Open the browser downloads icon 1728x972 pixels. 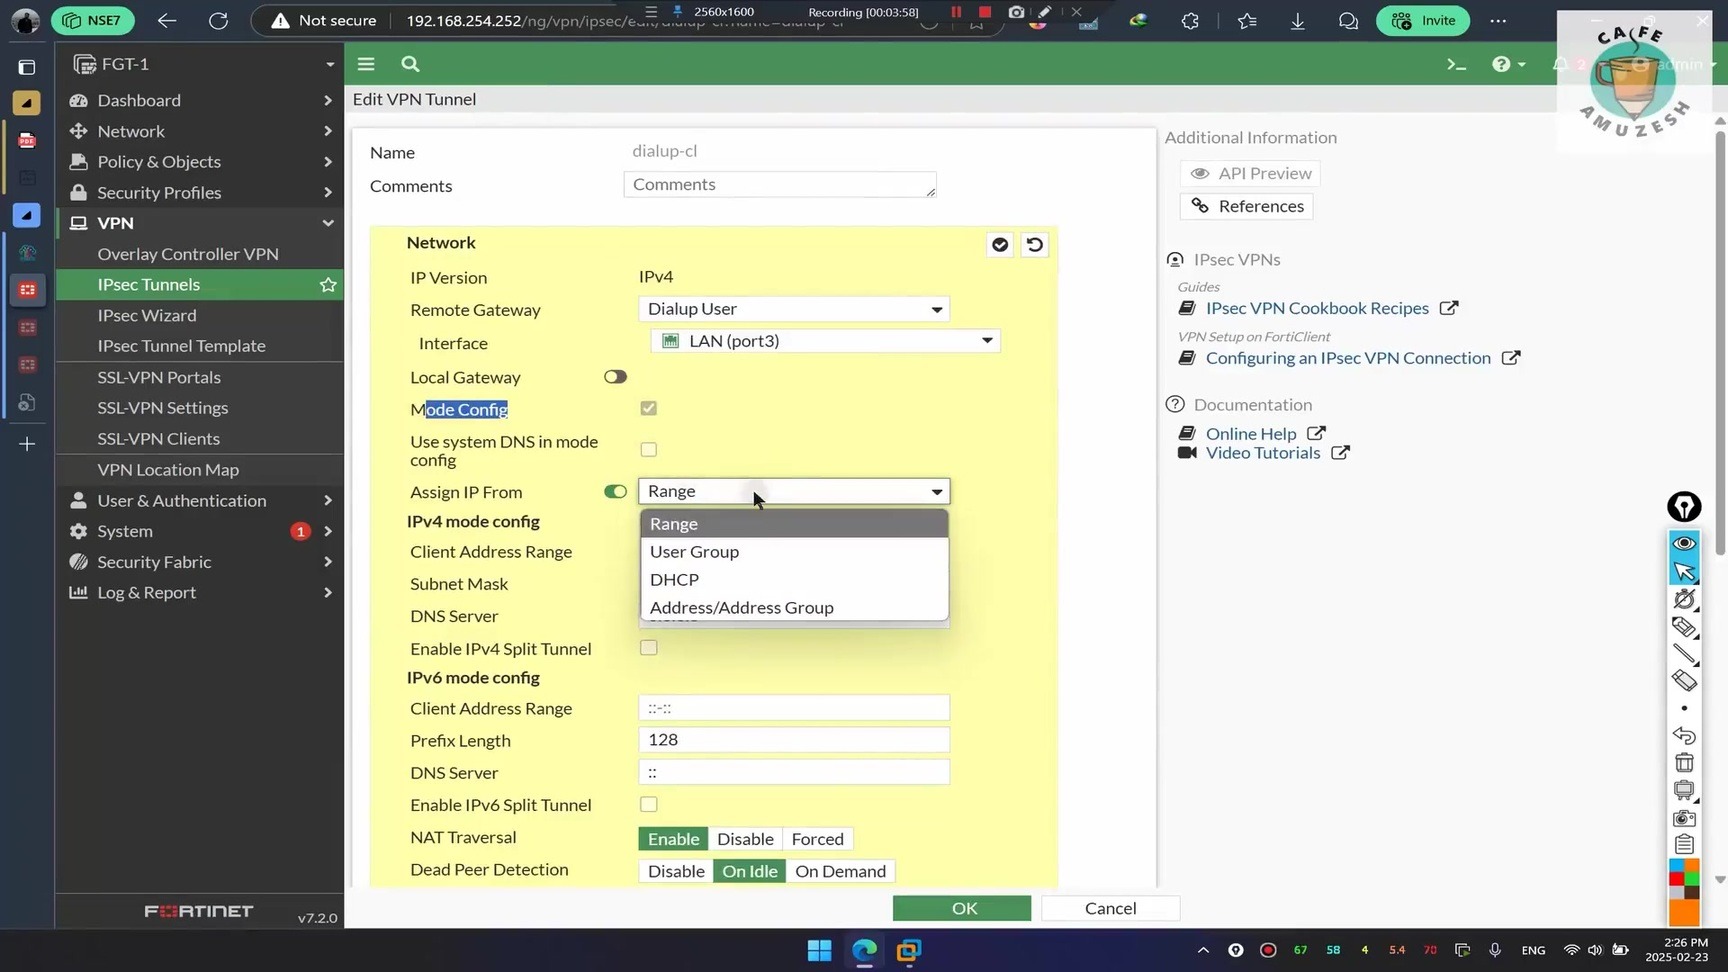tap(1298, 20)
